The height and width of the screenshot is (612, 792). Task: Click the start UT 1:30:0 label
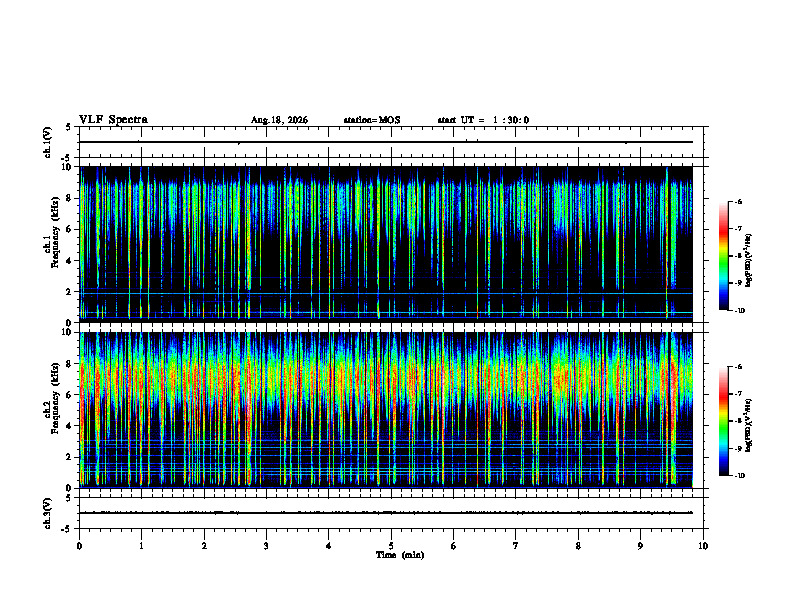(x=483, y=120)
